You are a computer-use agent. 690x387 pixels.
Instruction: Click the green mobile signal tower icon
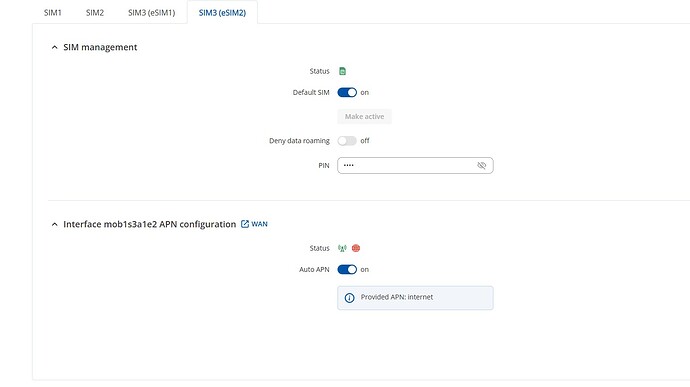pos(342,248)
